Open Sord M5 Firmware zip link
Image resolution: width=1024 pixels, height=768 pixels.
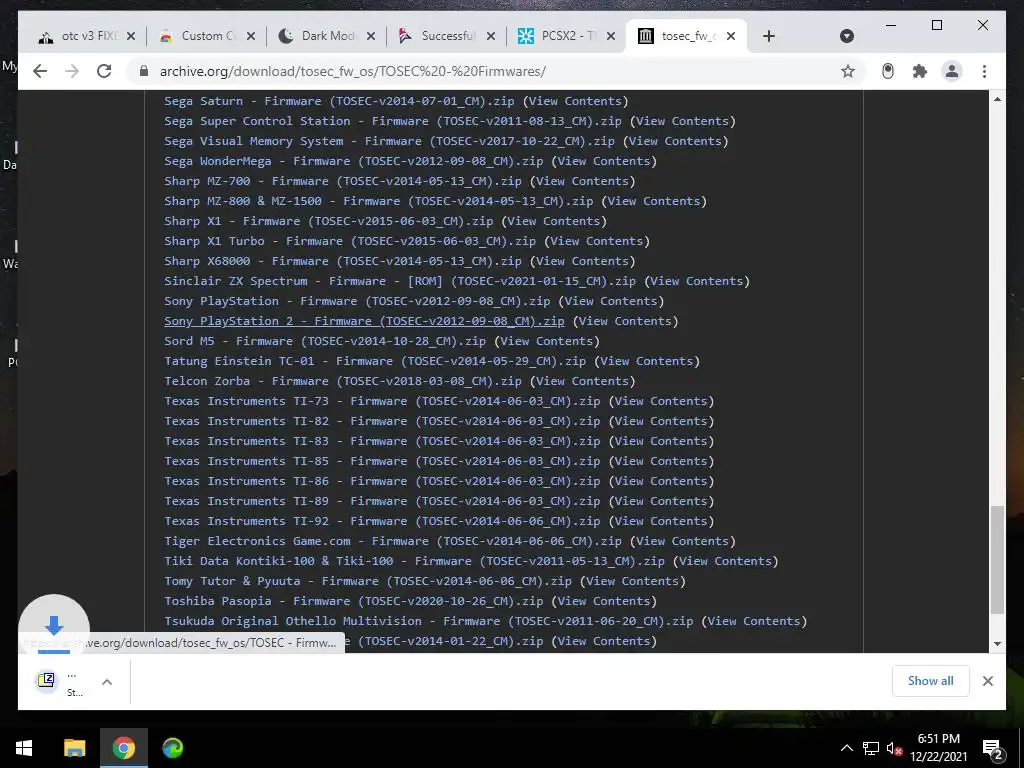pos(325,341)
